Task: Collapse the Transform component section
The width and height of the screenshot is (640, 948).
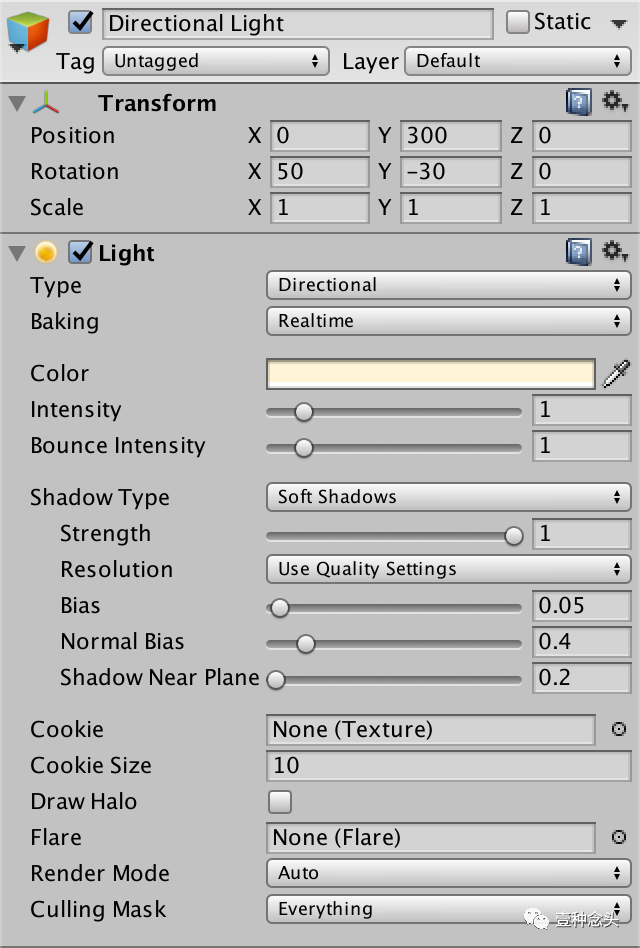Action: pos(17,103)
